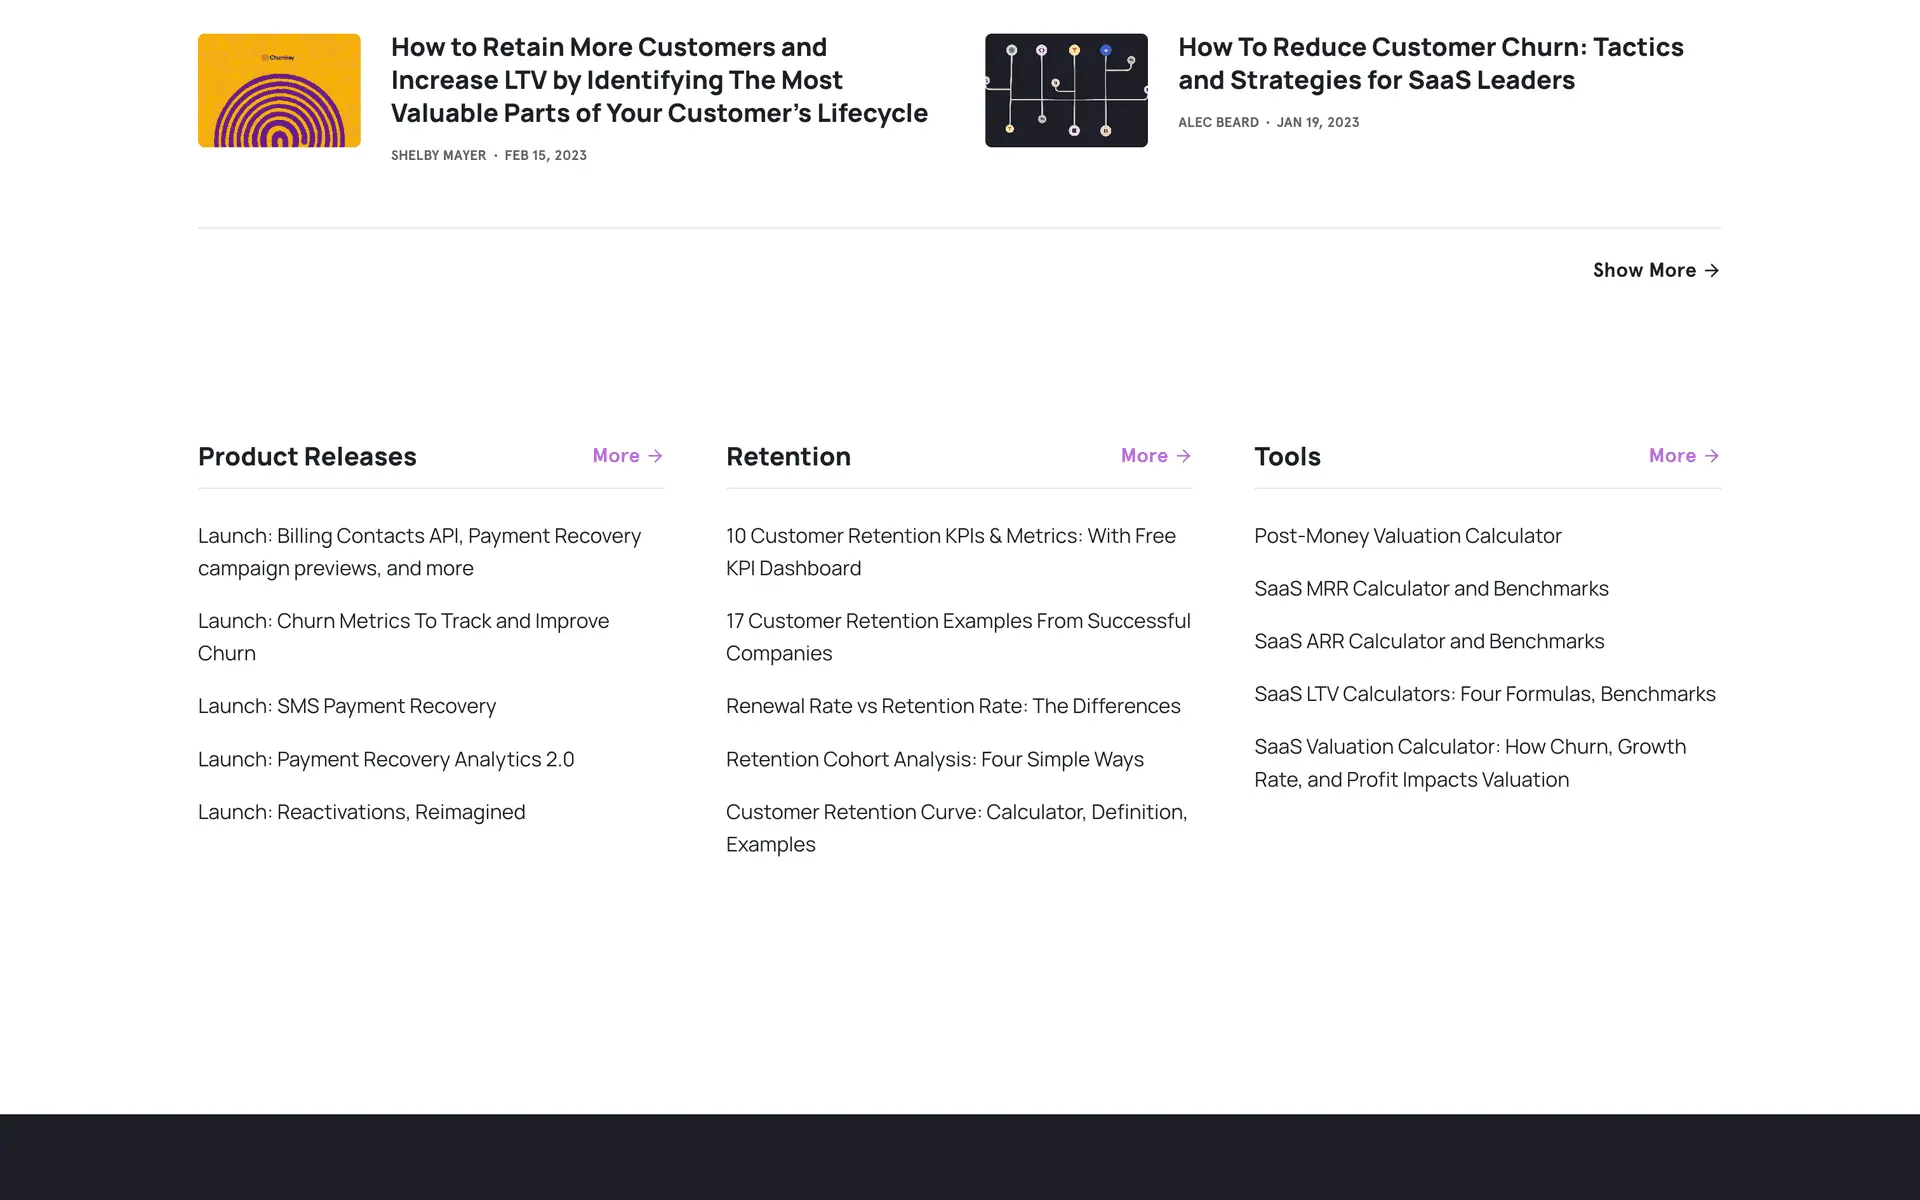The width and height of the screenshot is (1920, 1200).
Task: Open Launch: Churn Metrics To Track post
Action: pyautogui.click(x=403, y=637)
